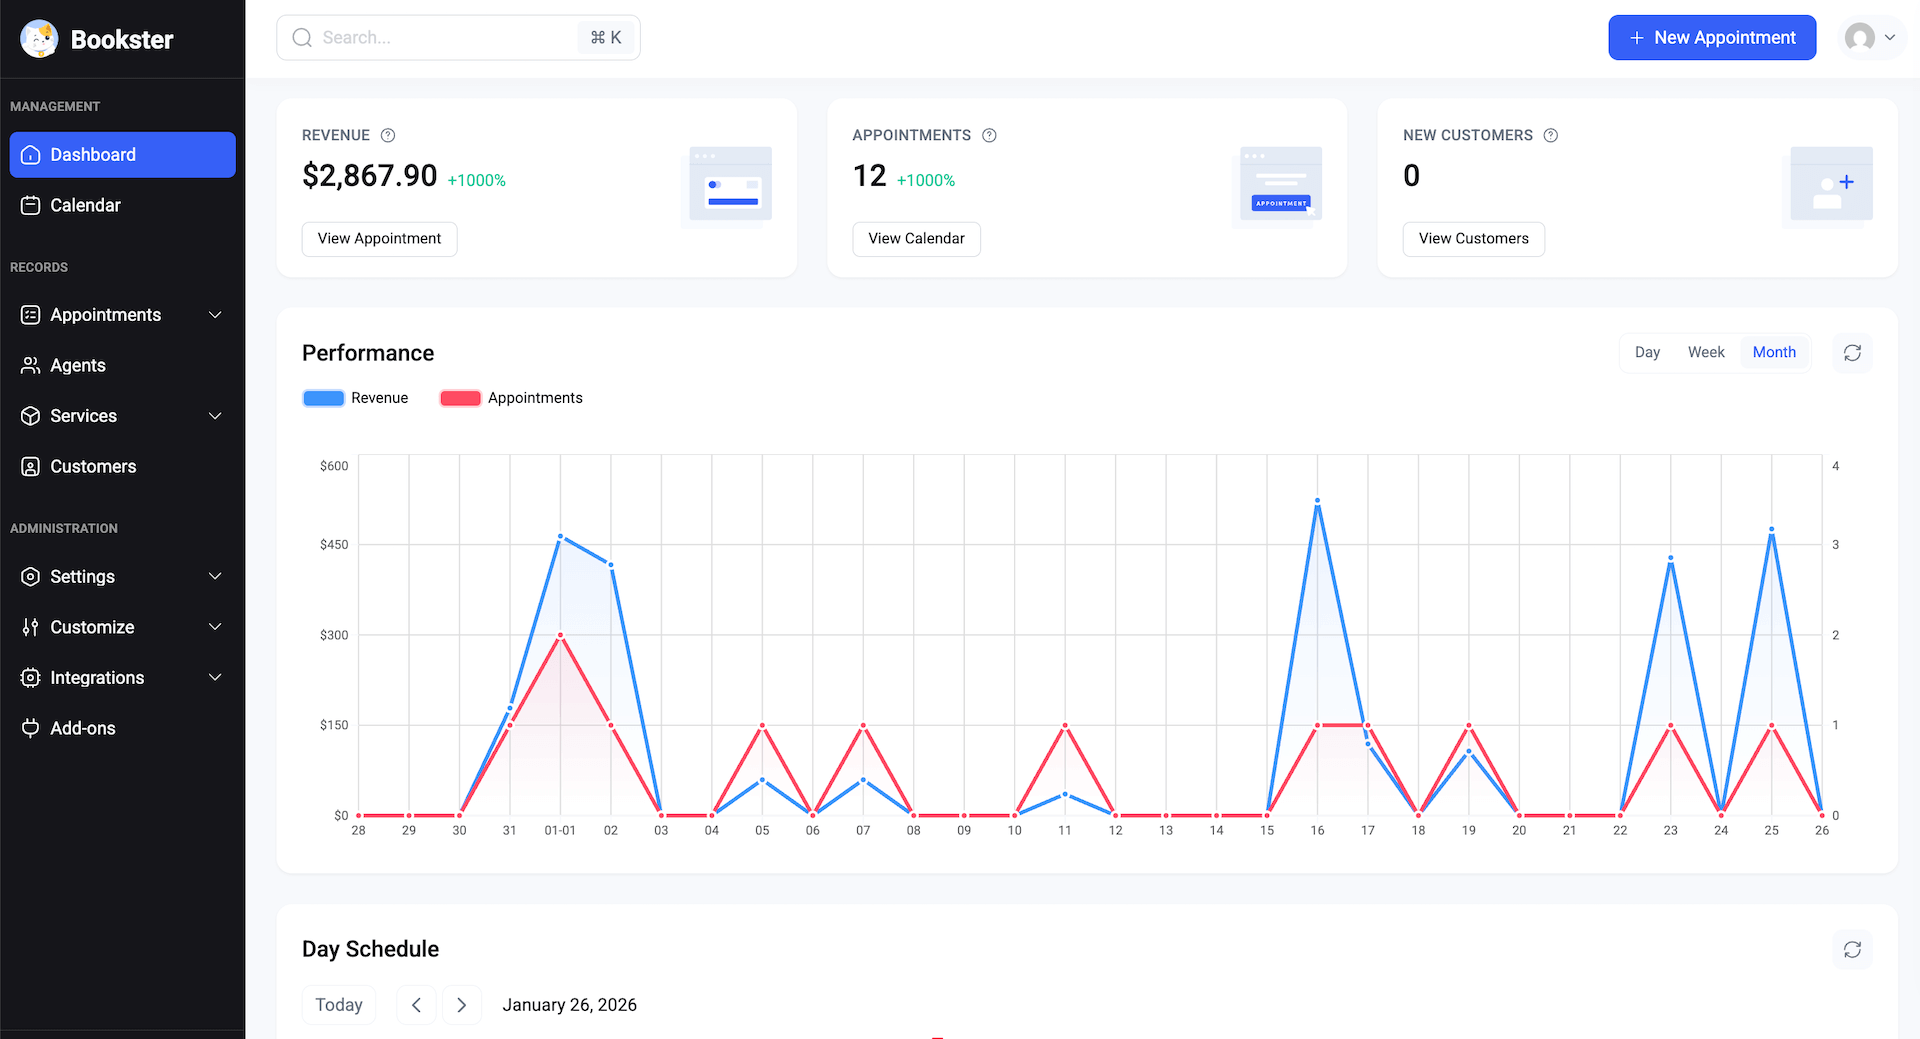Click the Revenue help question-mark icon
1920x1039 pixels.
388,135
